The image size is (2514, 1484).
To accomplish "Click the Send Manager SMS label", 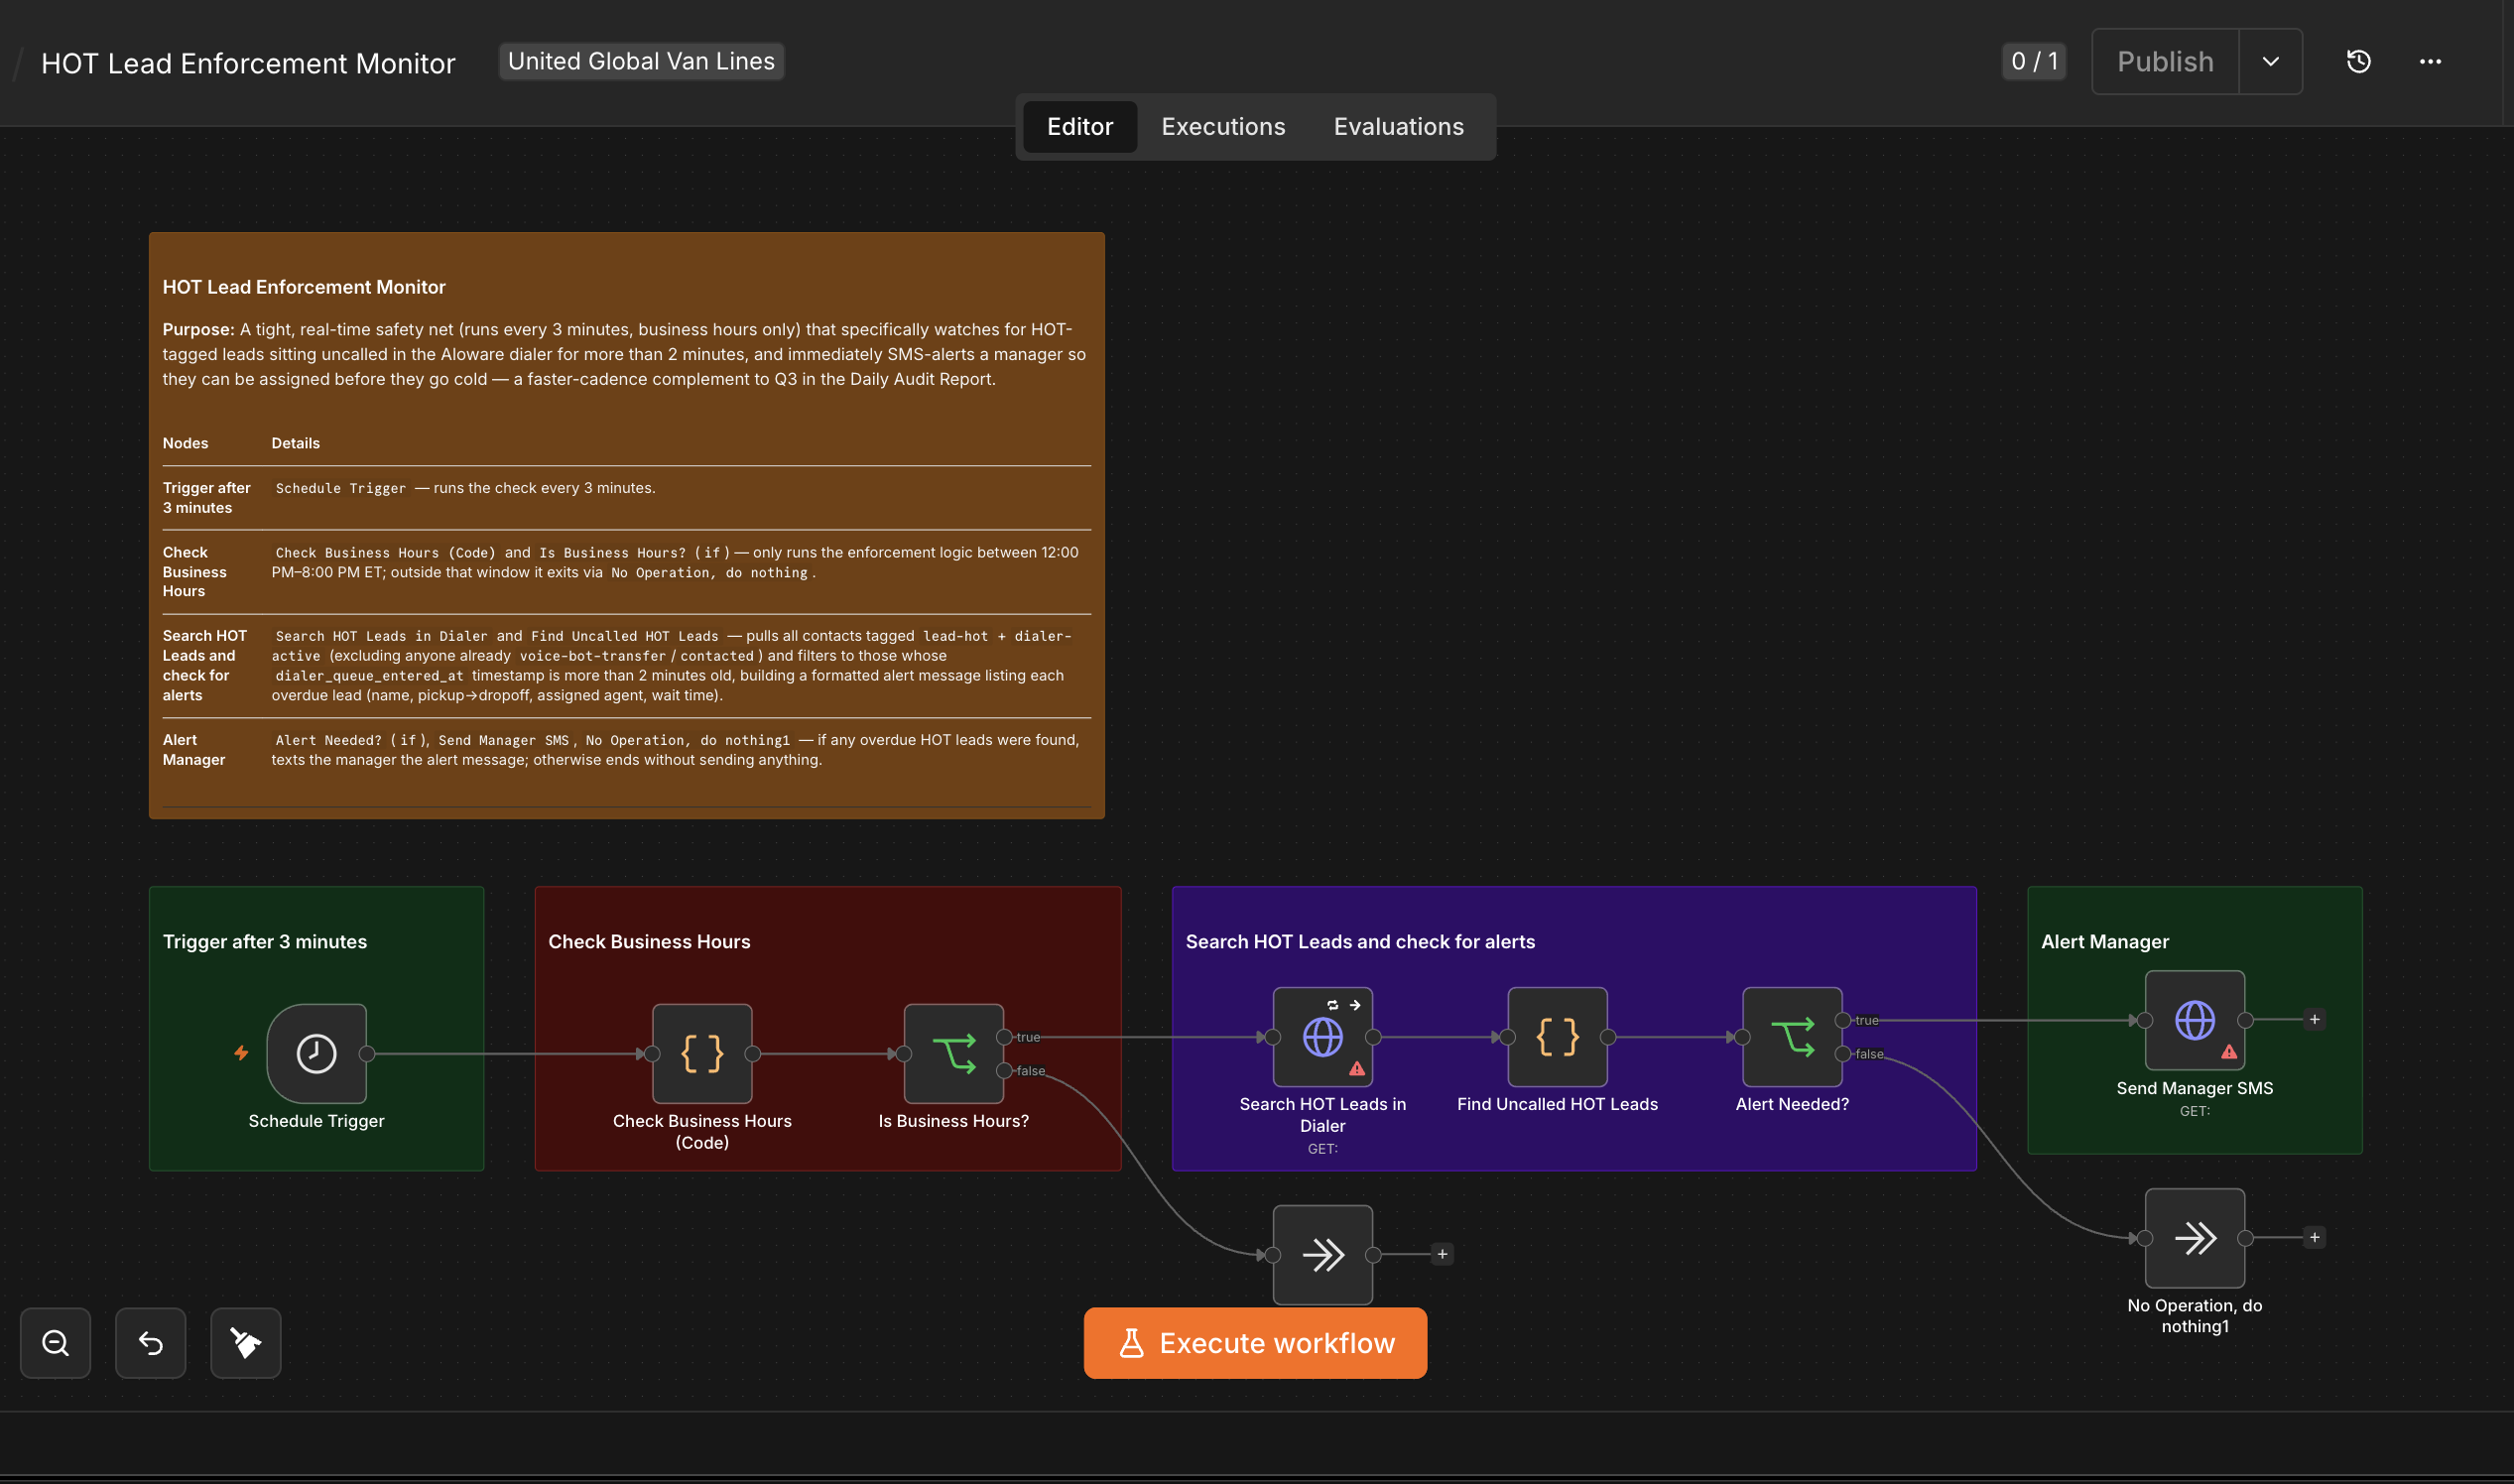I will tap(2195, 1088).
